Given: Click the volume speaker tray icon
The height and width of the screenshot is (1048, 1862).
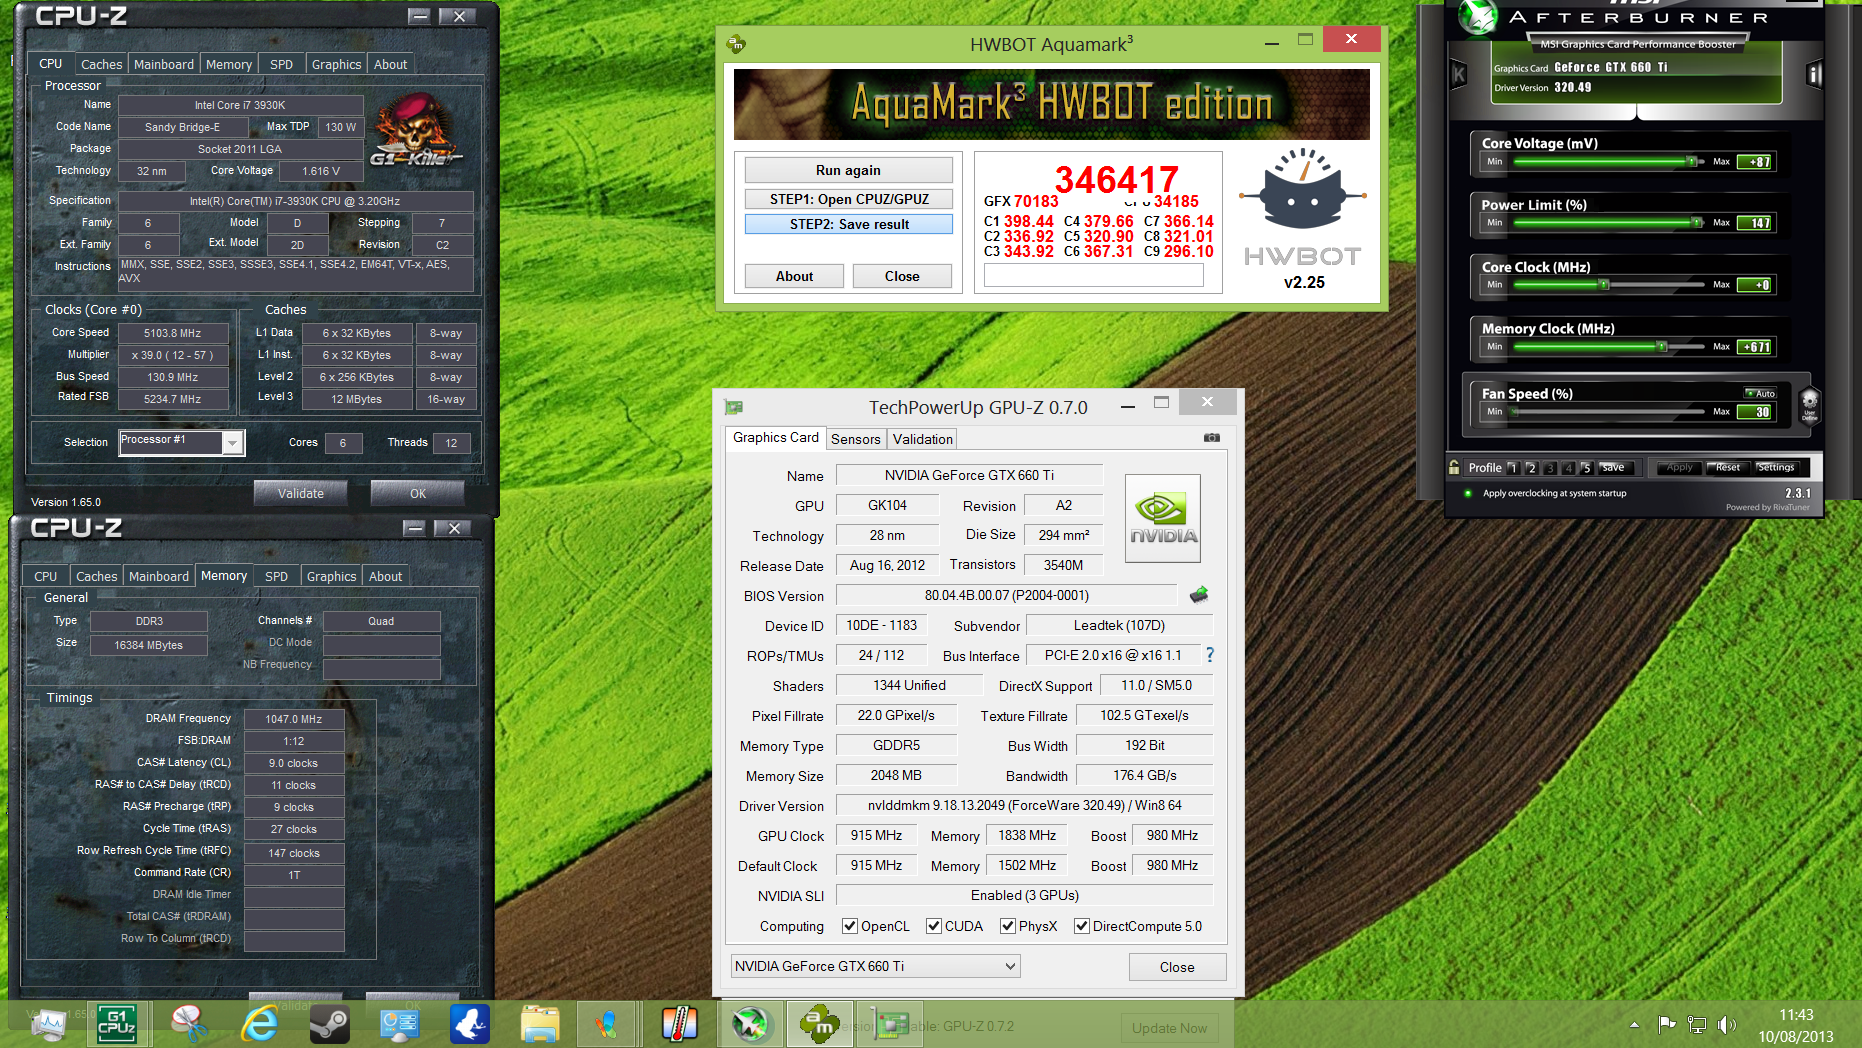Looking at the screenshot, I should click(1727, 1024).
